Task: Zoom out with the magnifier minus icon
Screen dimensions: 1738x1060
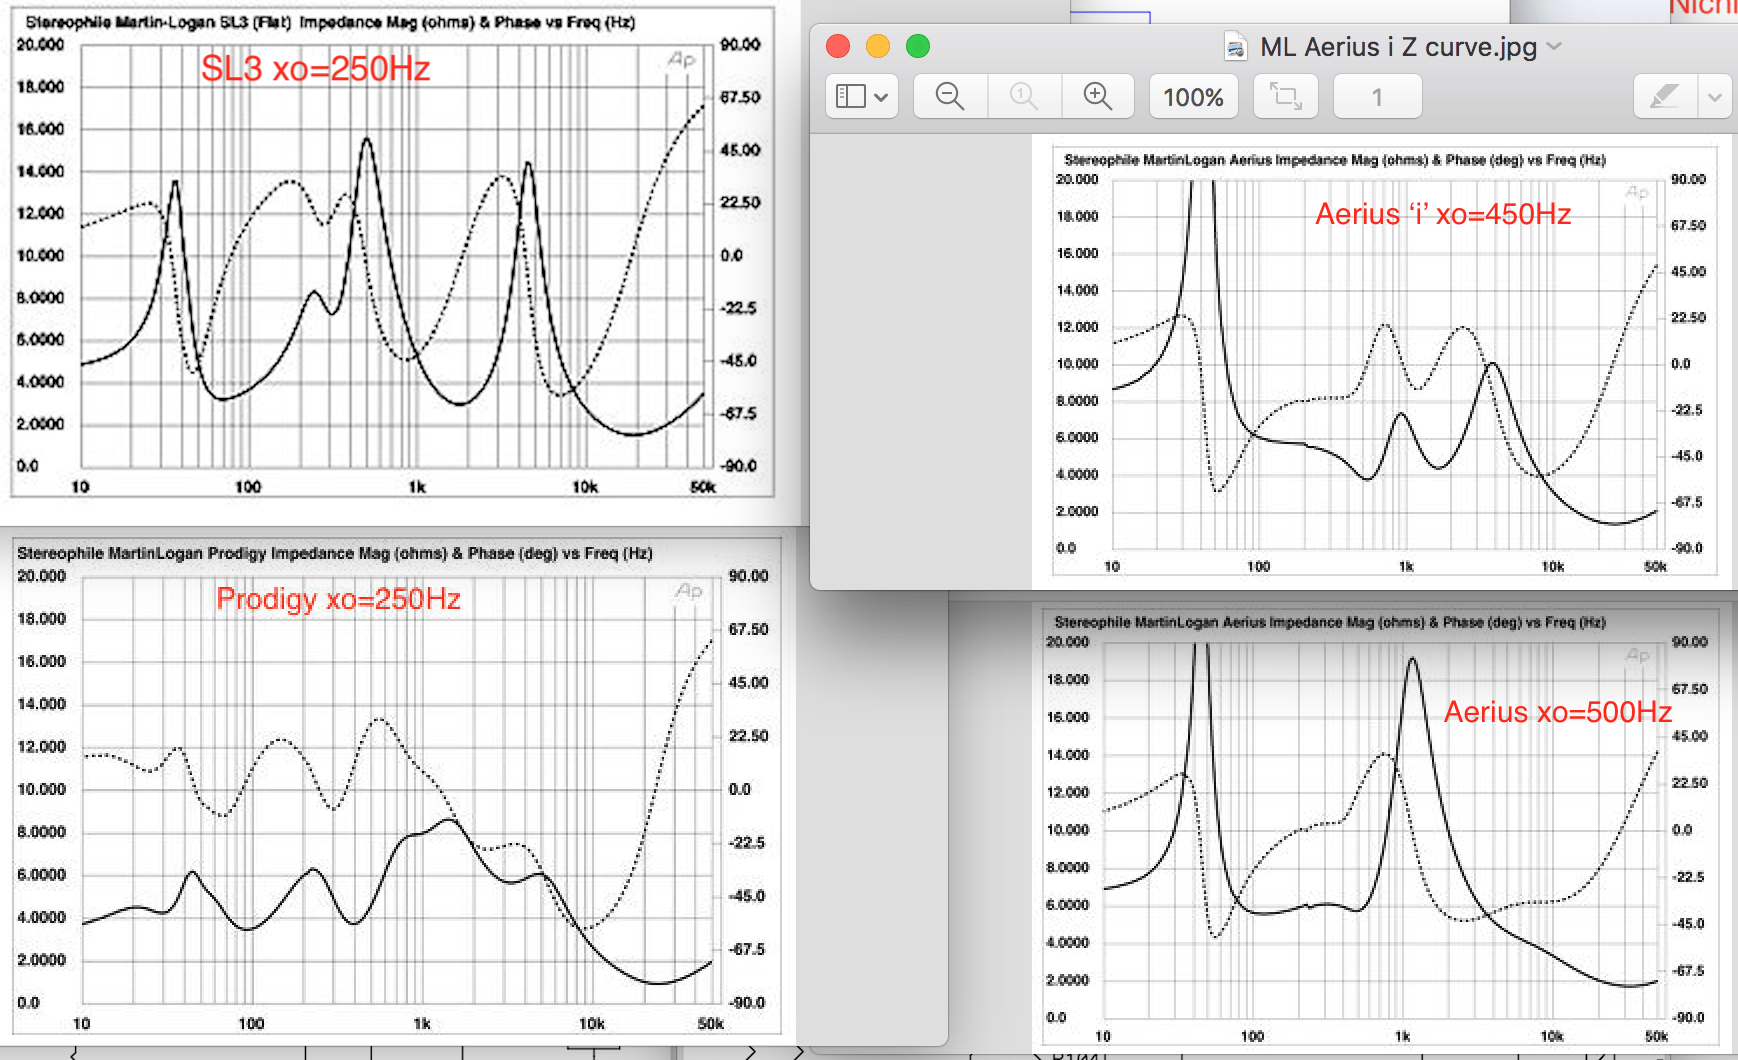Action: (950, 97)
